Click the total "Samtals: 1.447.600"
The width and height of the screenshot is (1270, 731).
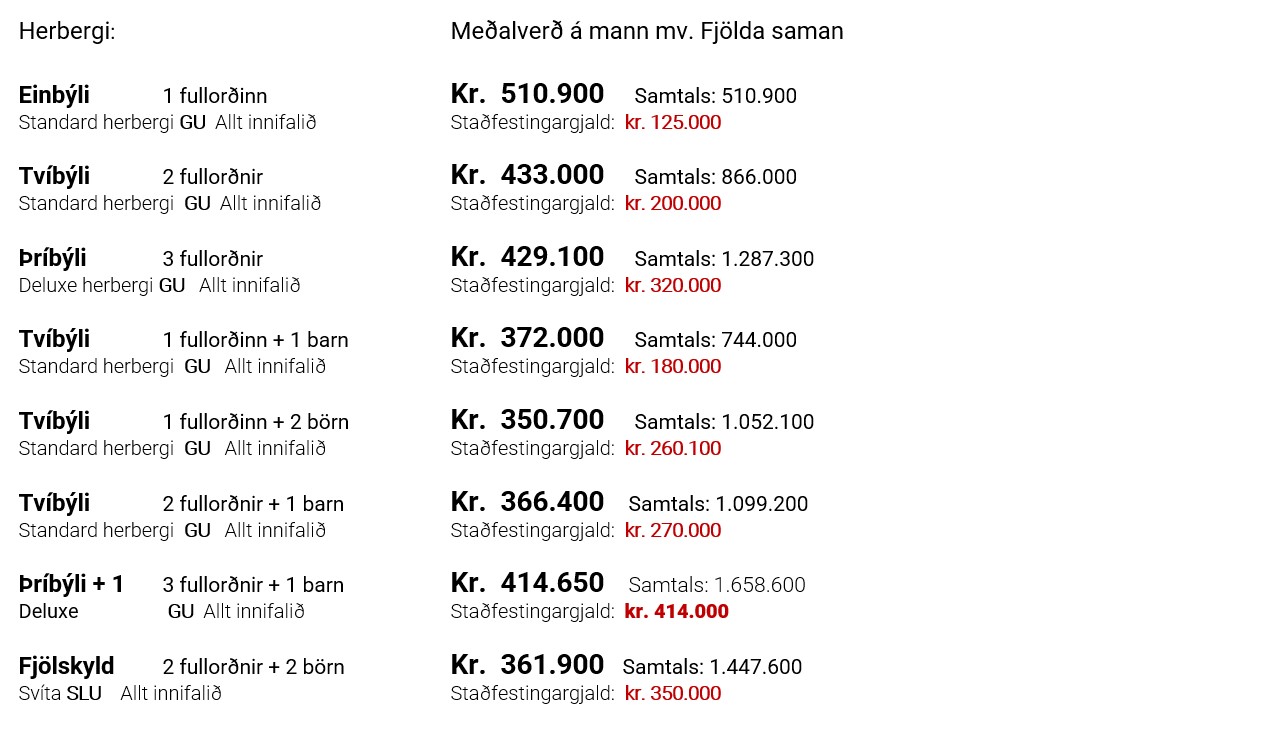pos(712,668)
